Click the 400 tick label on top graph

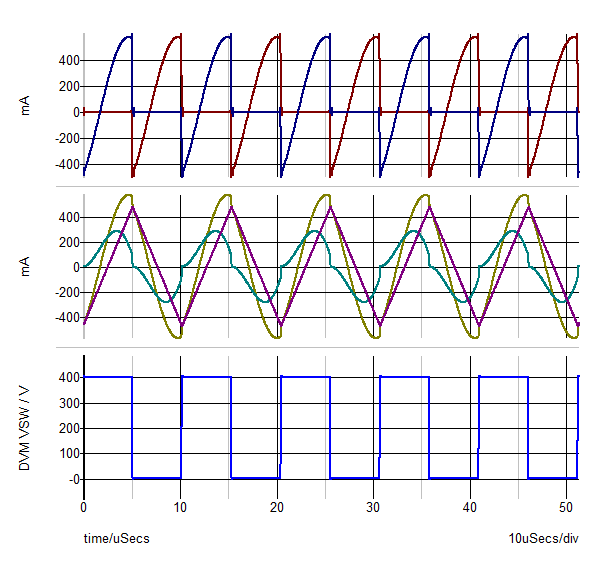point(68,60)
